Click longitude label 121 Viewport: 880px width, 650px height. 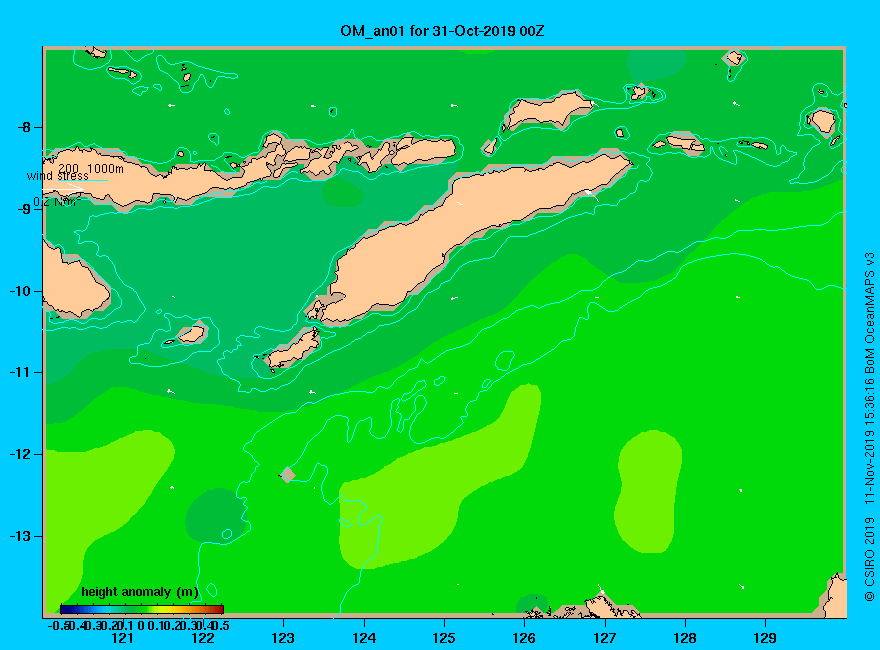122,638
